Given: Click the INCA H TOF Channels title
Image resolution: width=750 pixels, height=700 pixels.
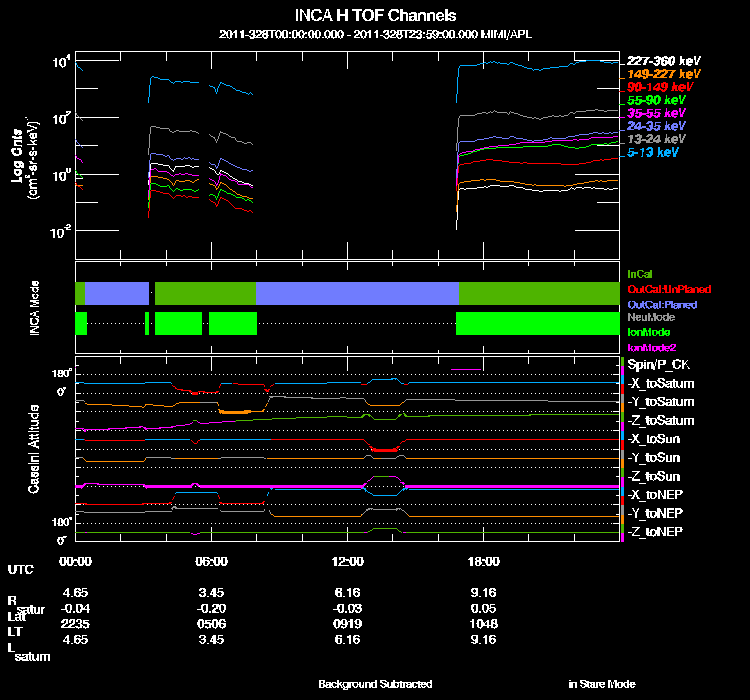Looking at the screenshot, I should coord(375,15).
